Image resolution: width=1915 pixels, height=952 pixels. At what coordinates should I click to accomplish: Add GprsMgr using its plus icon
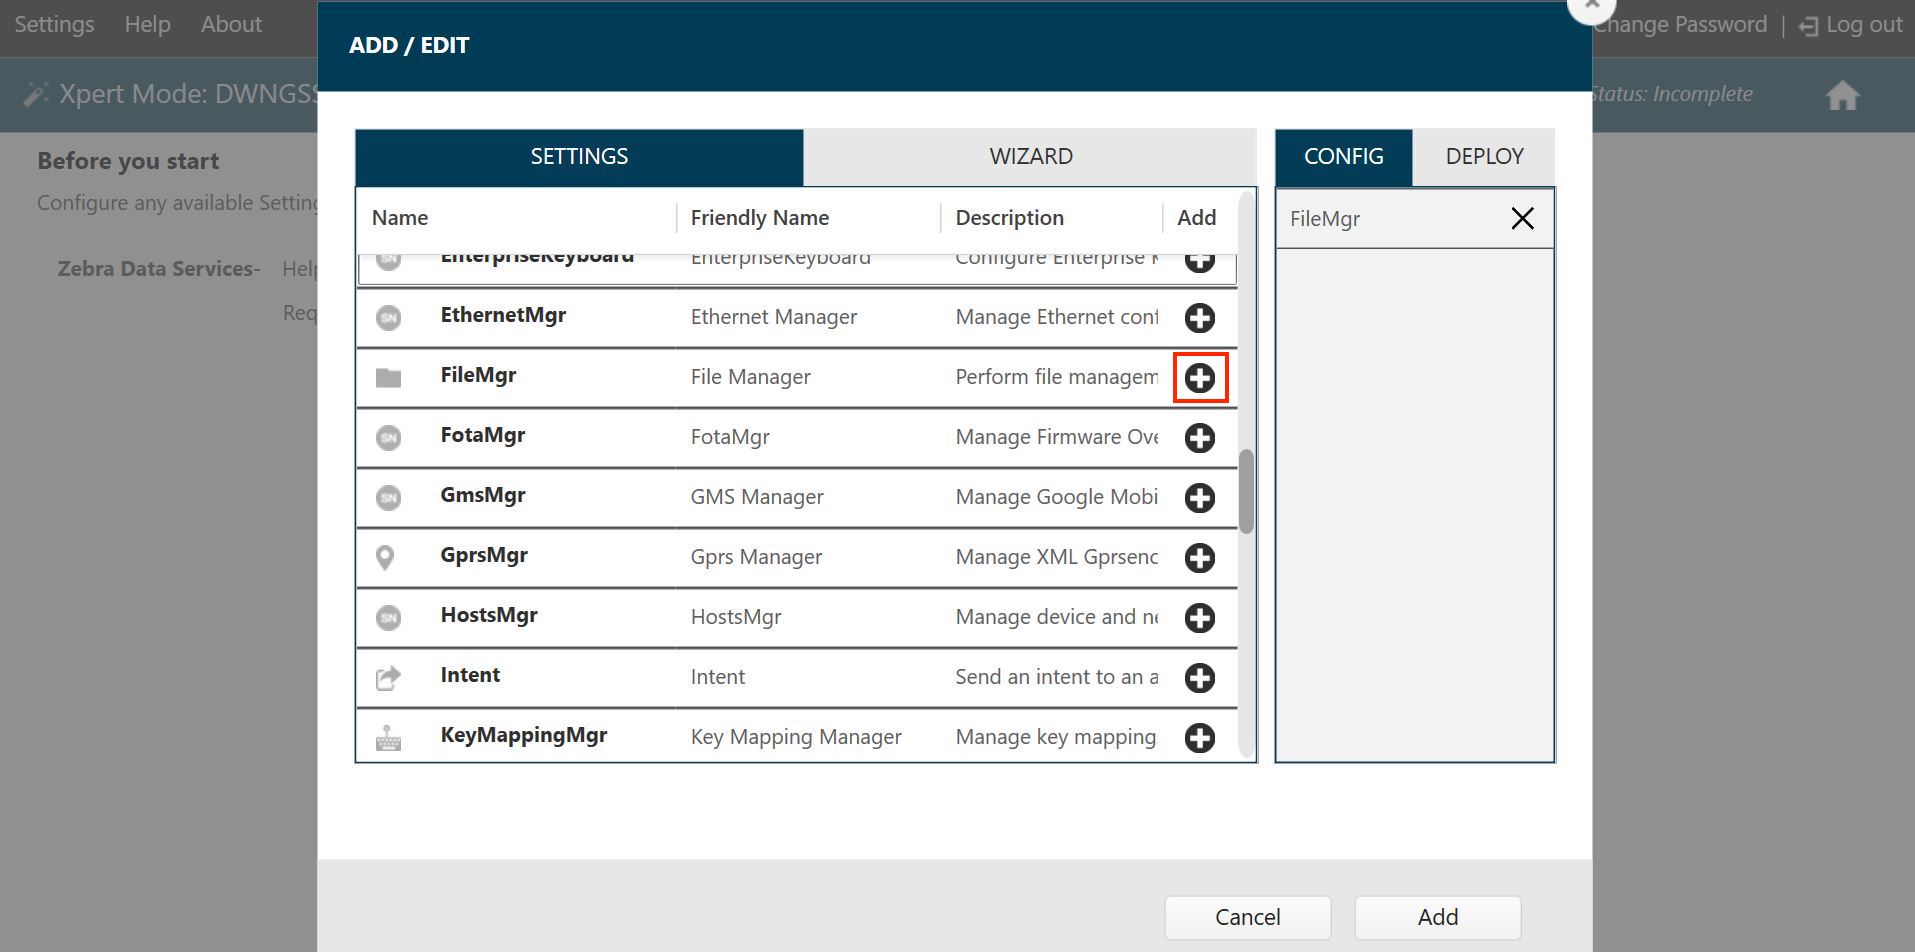[x=1199, y=558]
